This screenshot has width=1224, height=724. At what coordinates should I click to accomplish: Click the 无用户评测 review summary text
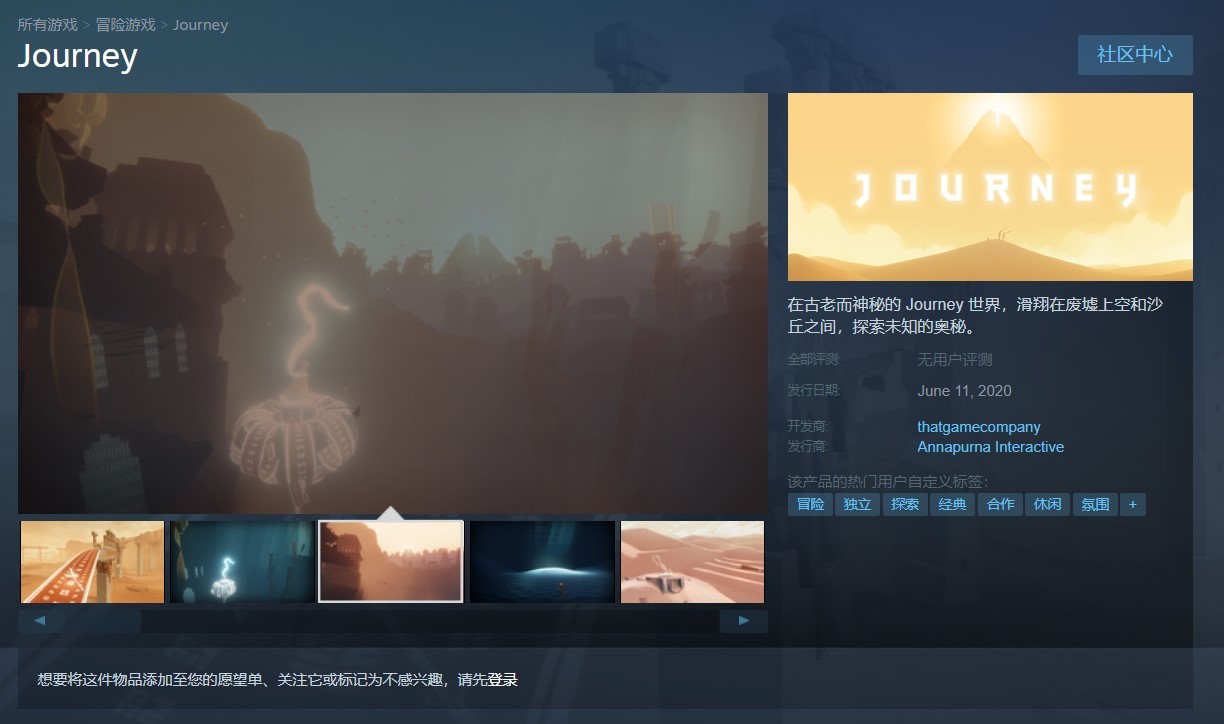tap(955, 359)
